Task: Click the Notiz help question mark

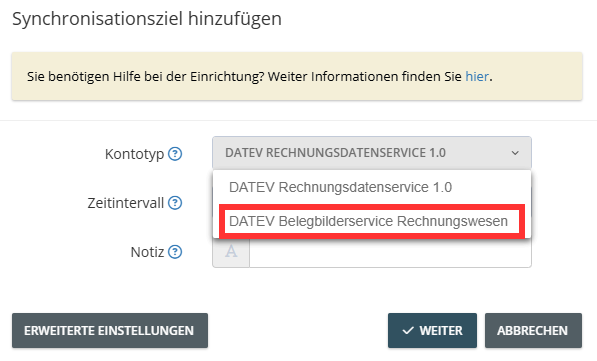Action: pos(175,252)
